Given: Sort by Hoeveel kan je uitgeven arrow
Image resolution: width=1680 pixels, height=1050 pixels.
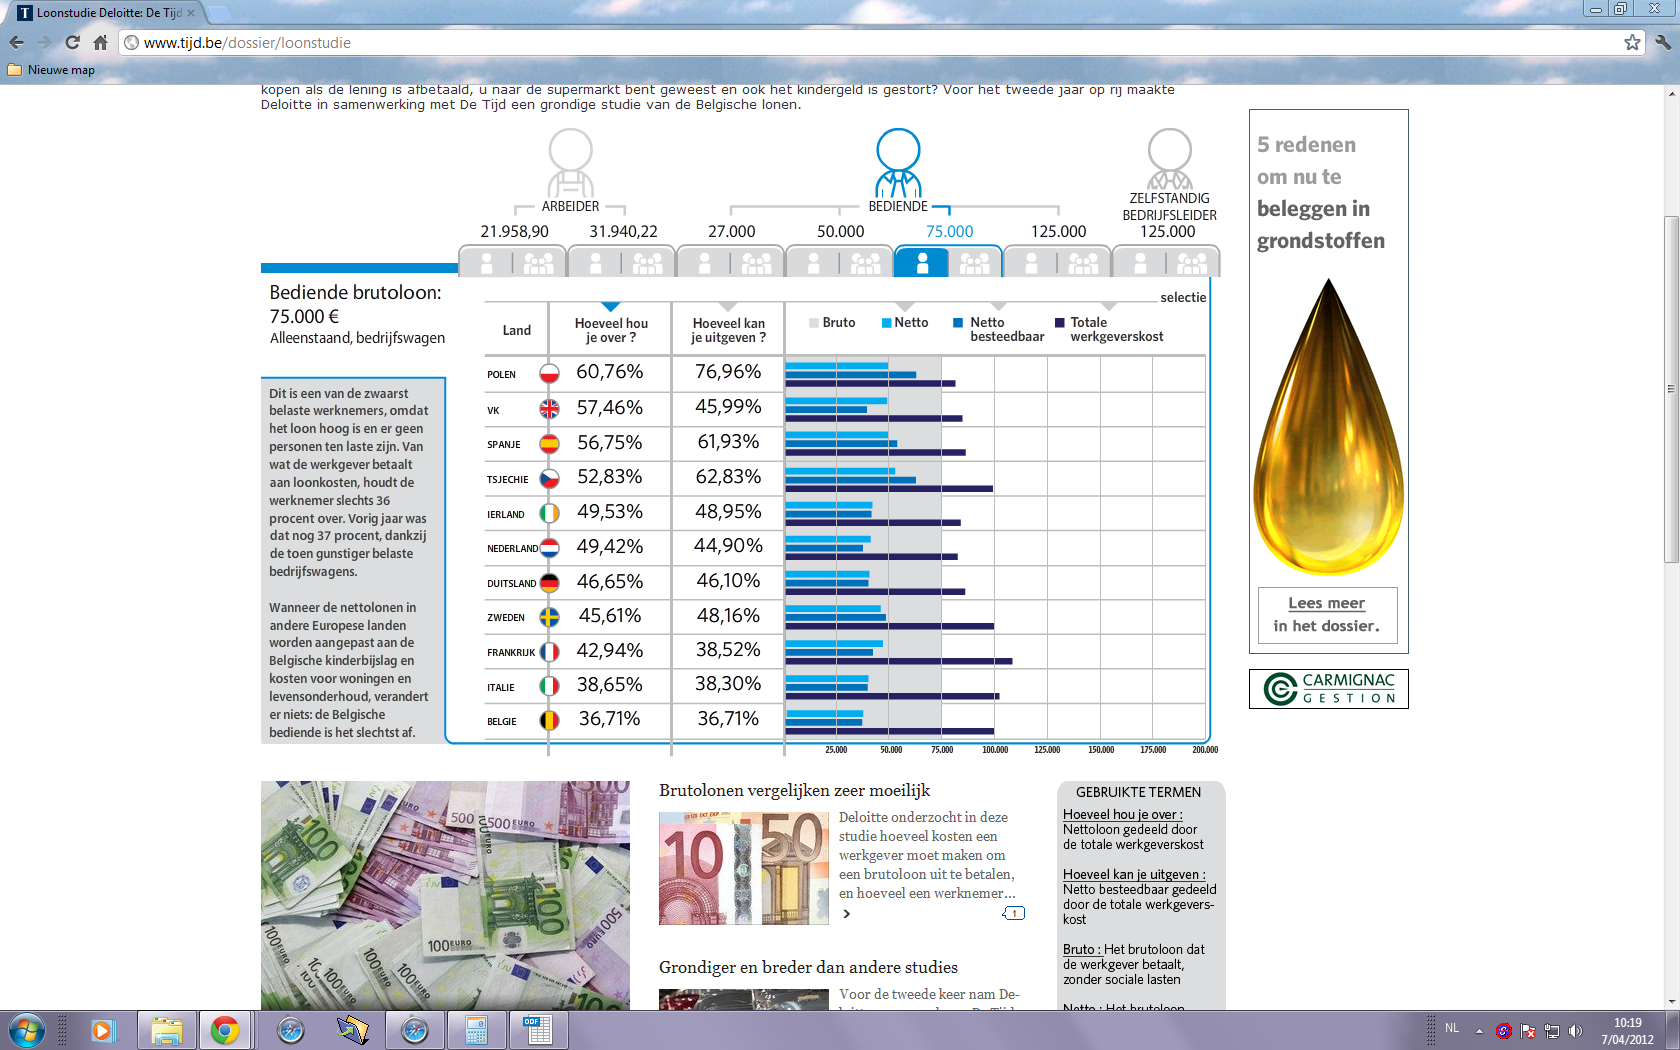Looking at the screenshot, I should [x=728, y=307].
